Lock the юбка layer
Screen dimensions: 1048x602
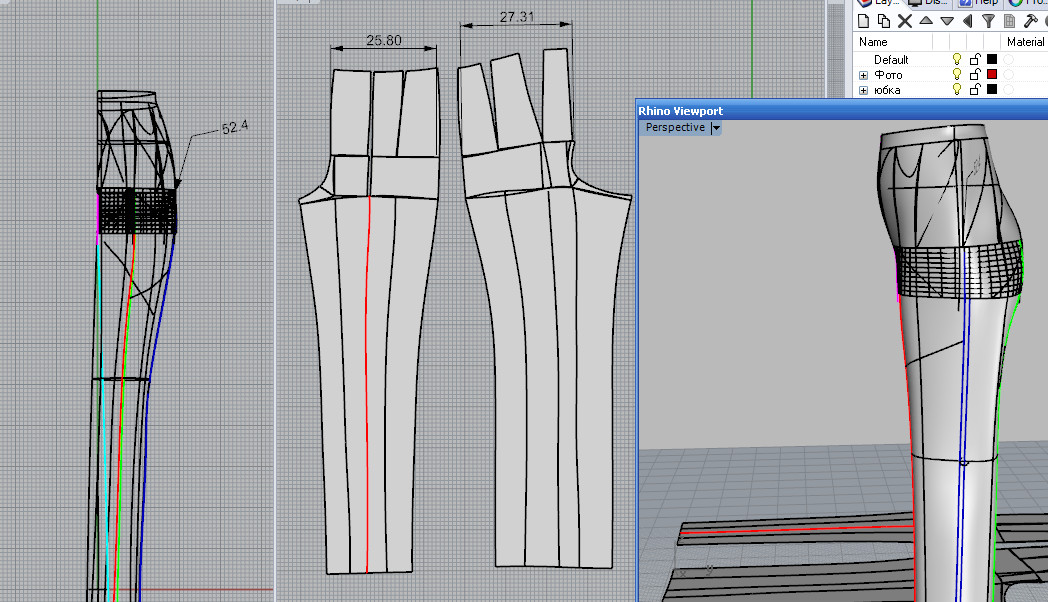pos(974,90)
